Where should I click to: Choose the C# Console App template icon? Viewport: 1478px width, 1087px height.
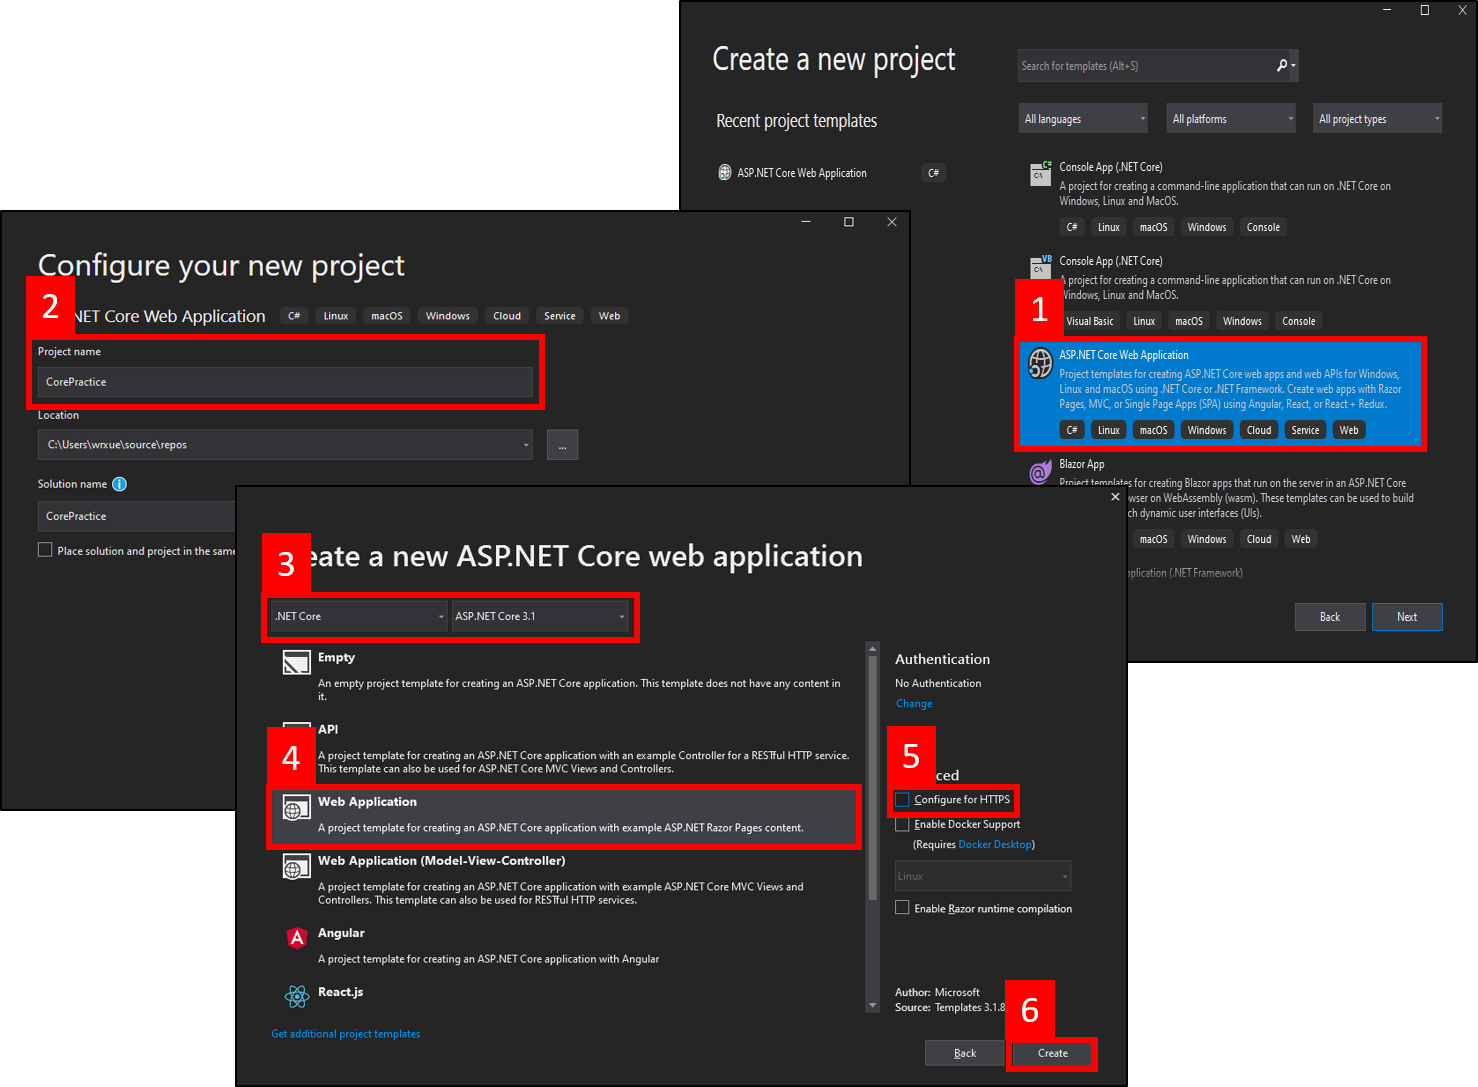(x=1040, y=173)
